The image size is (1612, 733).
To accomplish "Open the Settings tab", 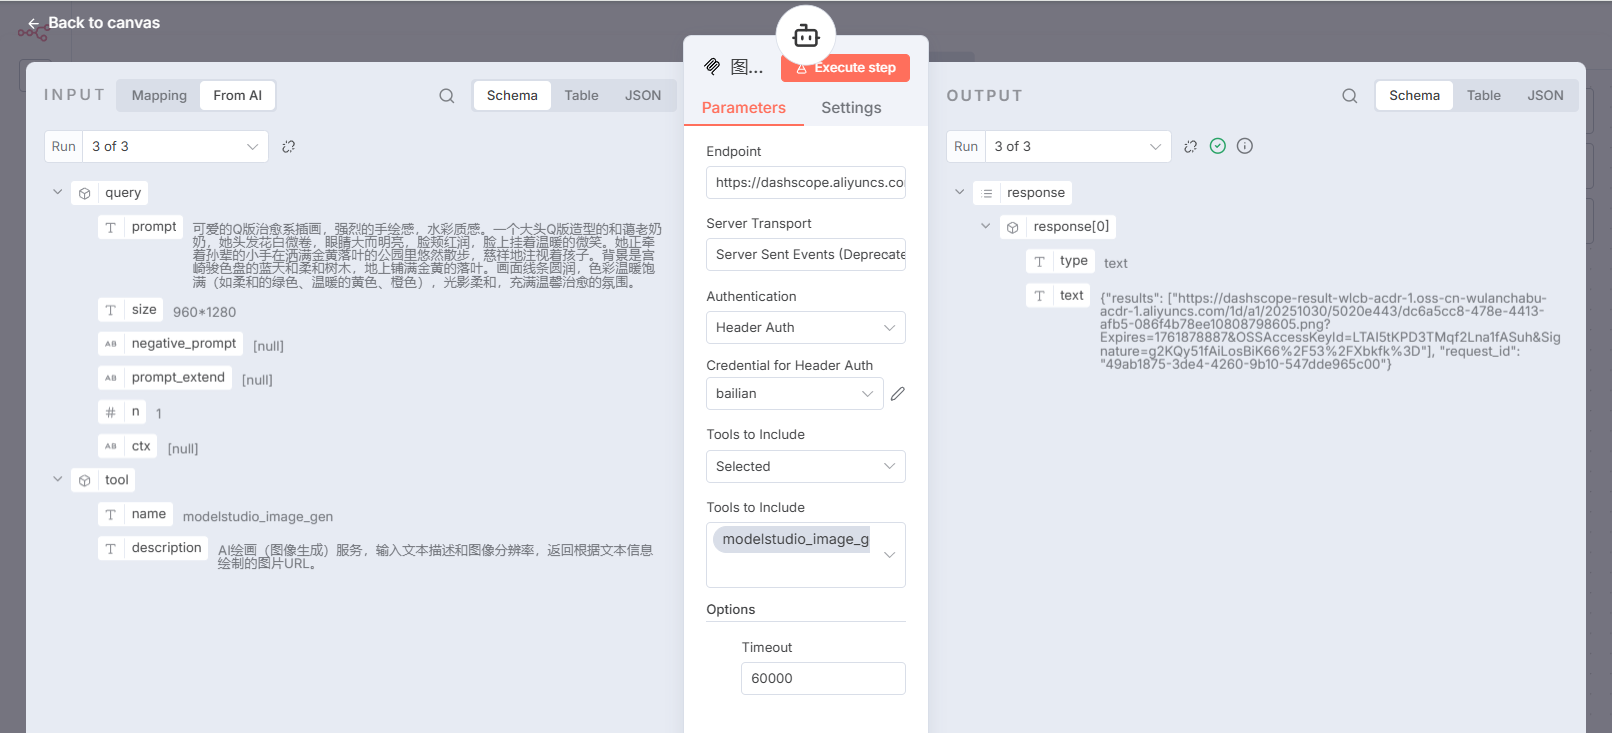I will pos(851,108).
